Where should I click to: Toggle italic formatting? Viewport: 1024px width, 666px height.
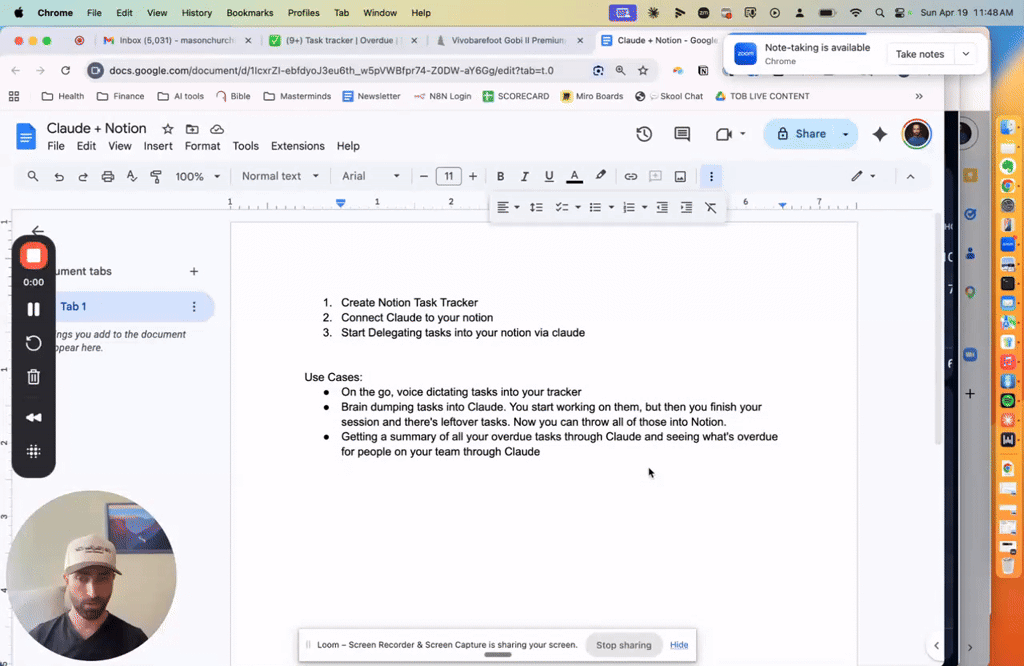524,176
